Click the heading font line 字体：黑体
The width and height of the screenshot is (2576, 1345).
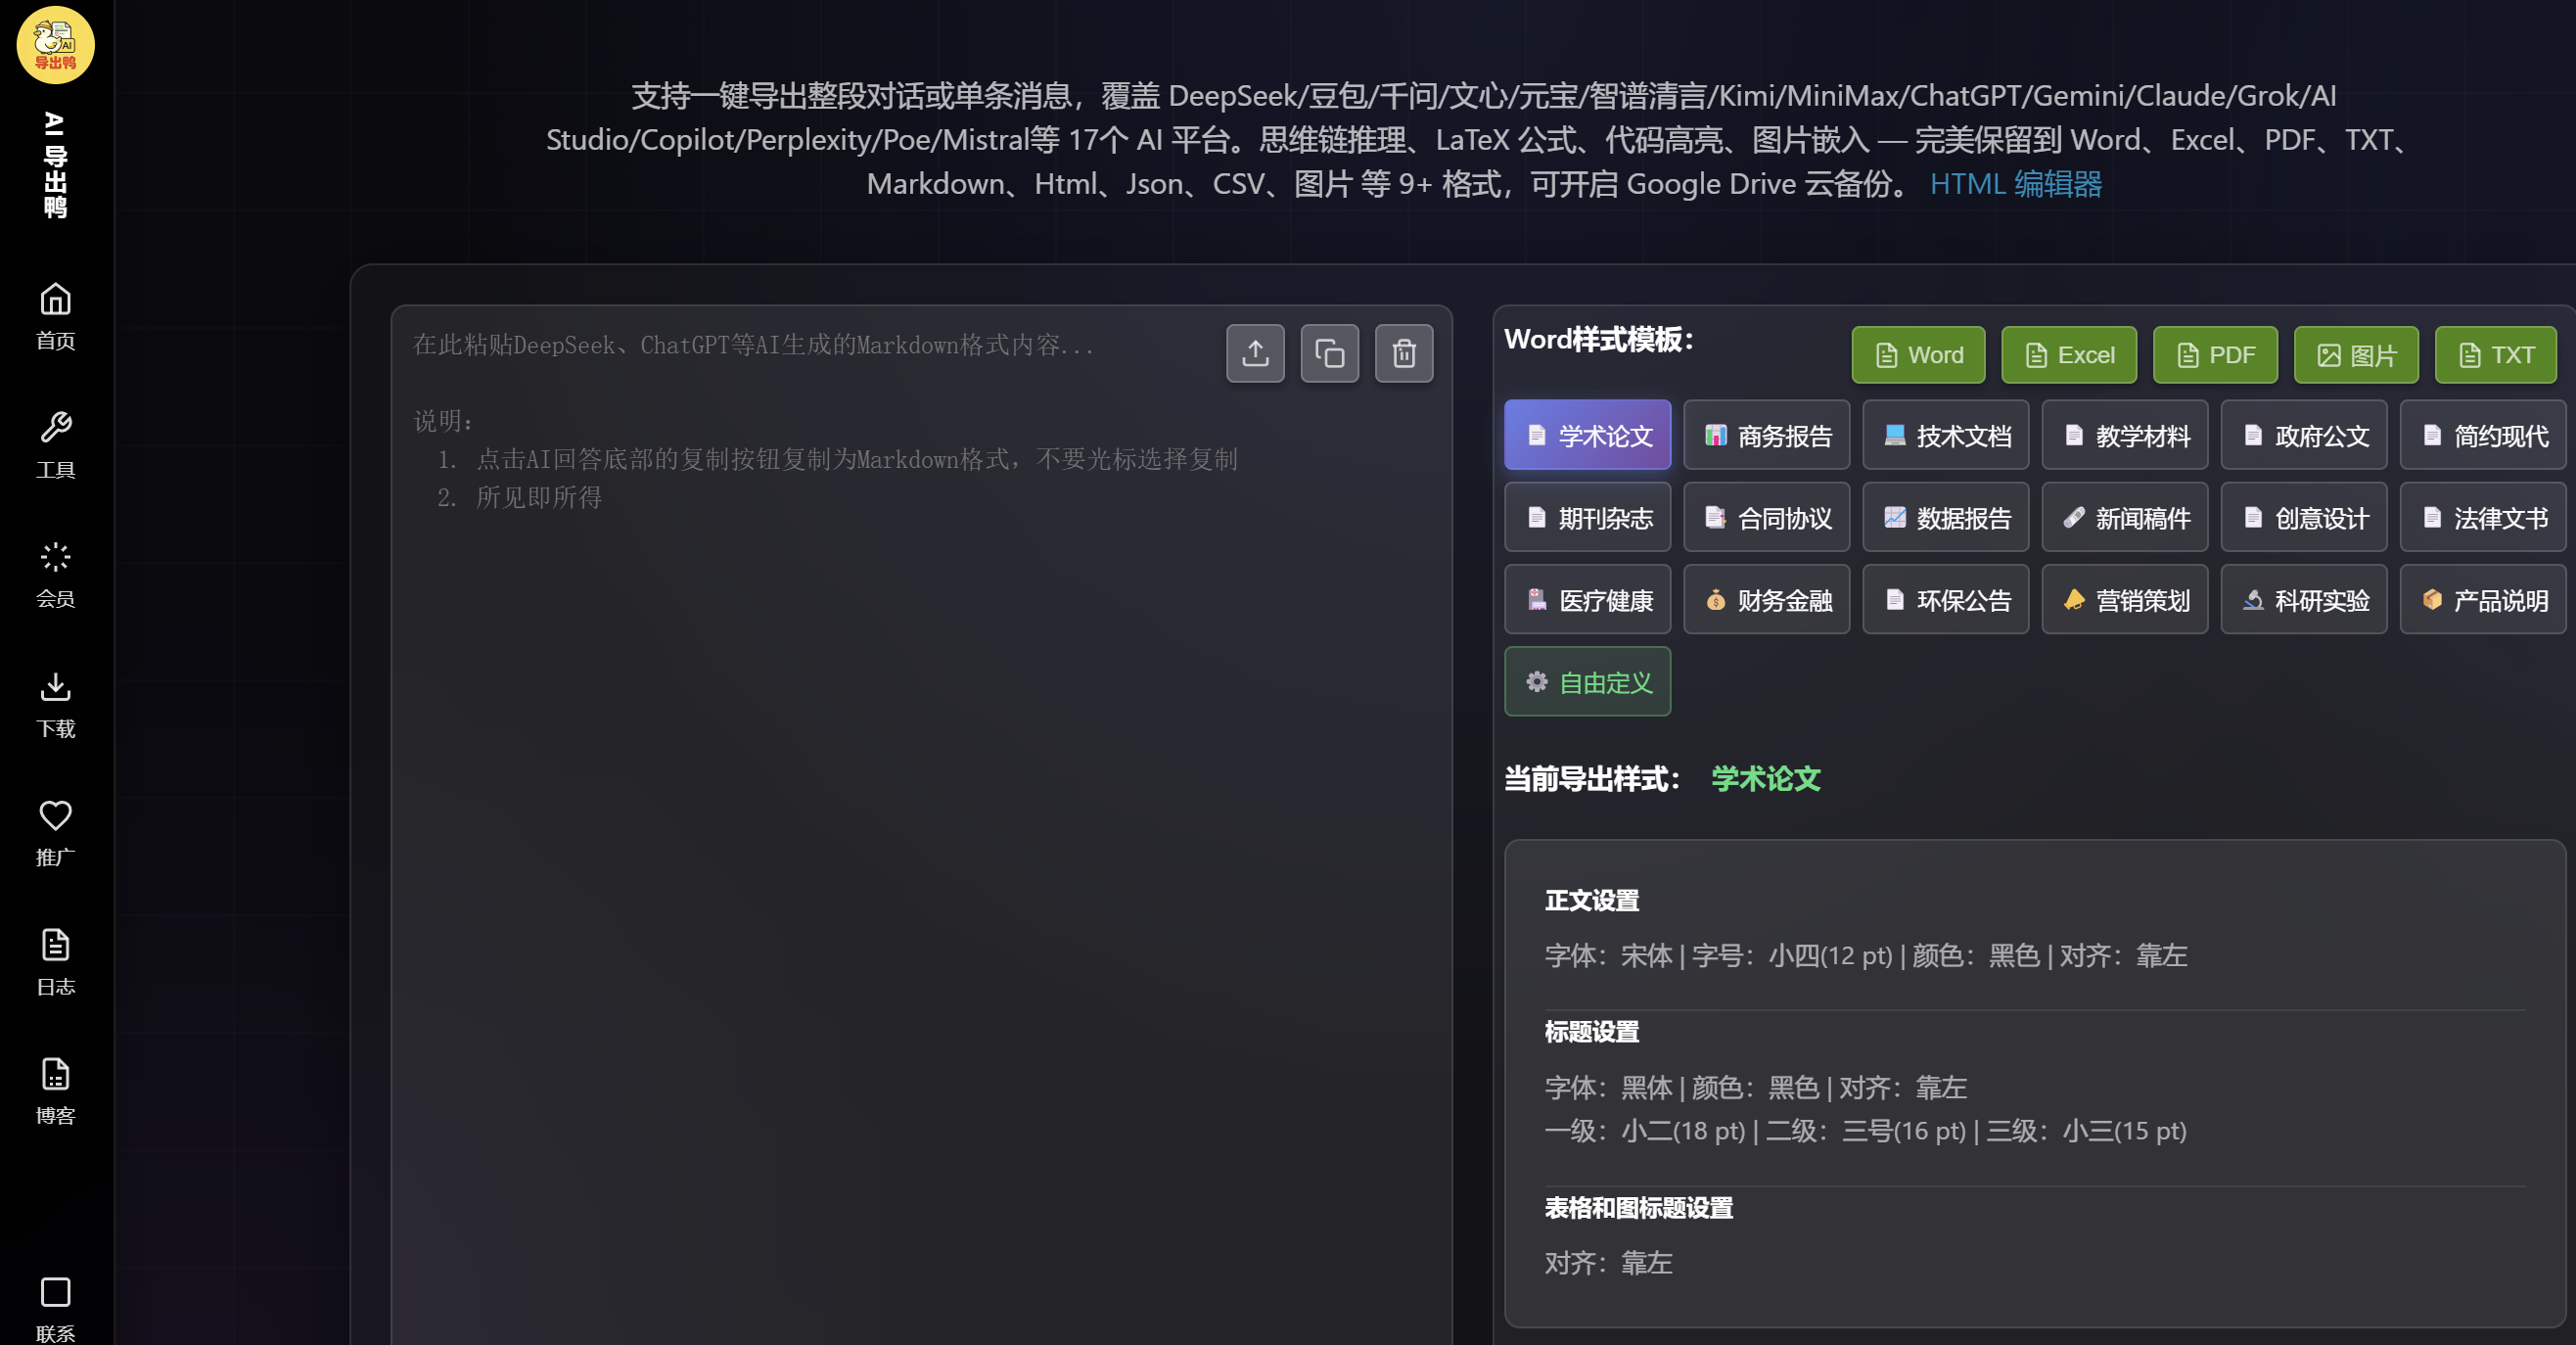pos(1756,1087)
